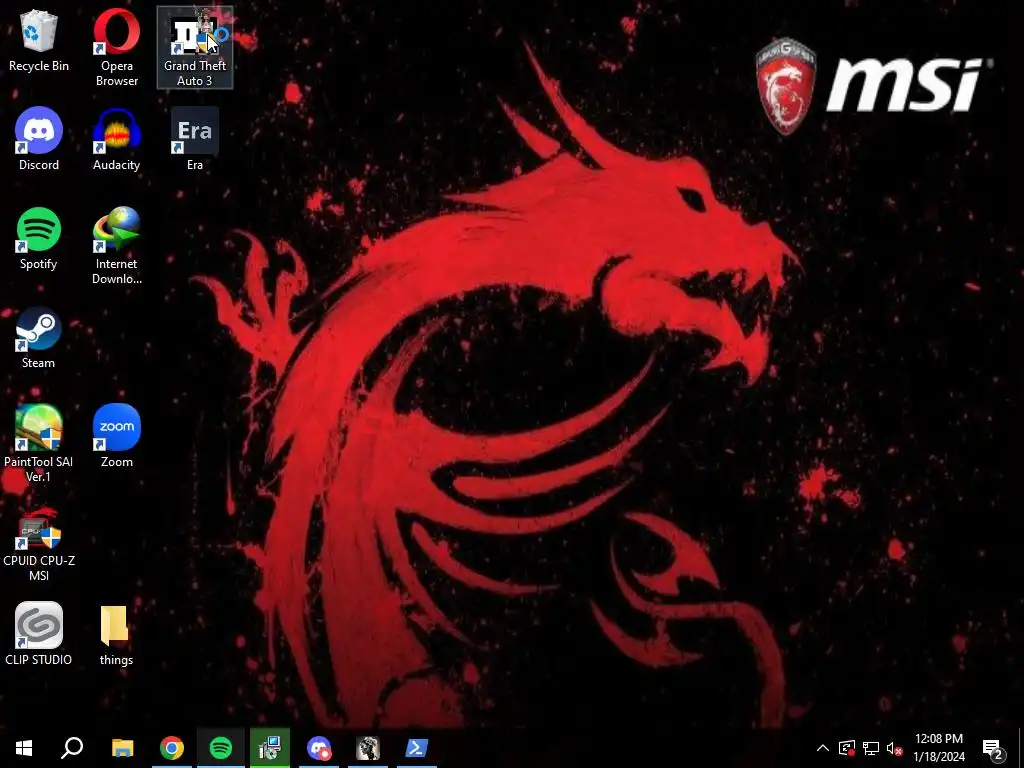Select the Audacity desktop shortcut
This screenshot has height=768, width=1024.
[x=116, y=139]
